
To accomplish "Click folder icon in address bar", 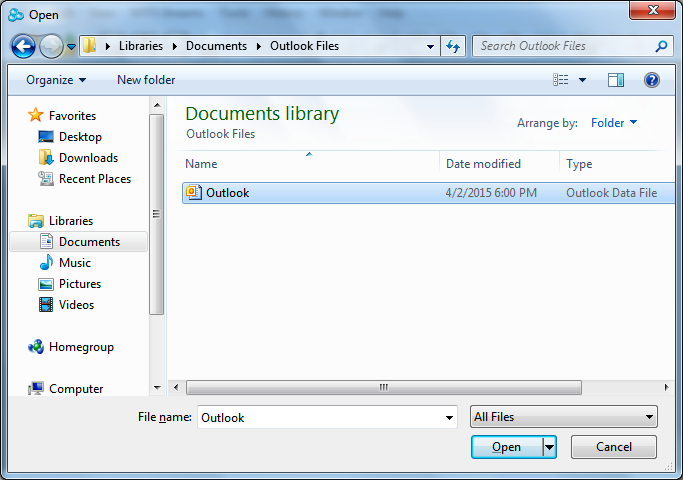I will pos(89,45).
